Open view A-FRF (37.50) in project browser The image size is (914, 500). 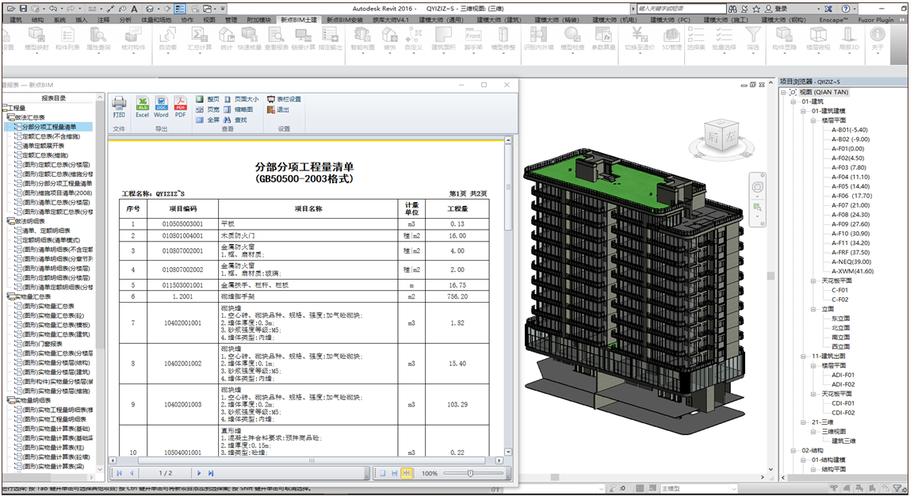coord(850,252)
